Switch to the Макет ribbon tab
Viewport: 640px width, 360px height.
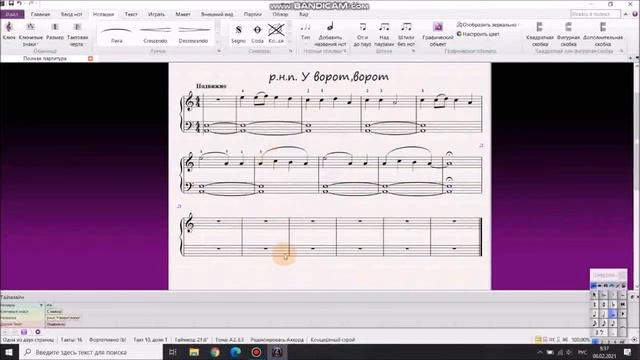(x=182, y=14)
